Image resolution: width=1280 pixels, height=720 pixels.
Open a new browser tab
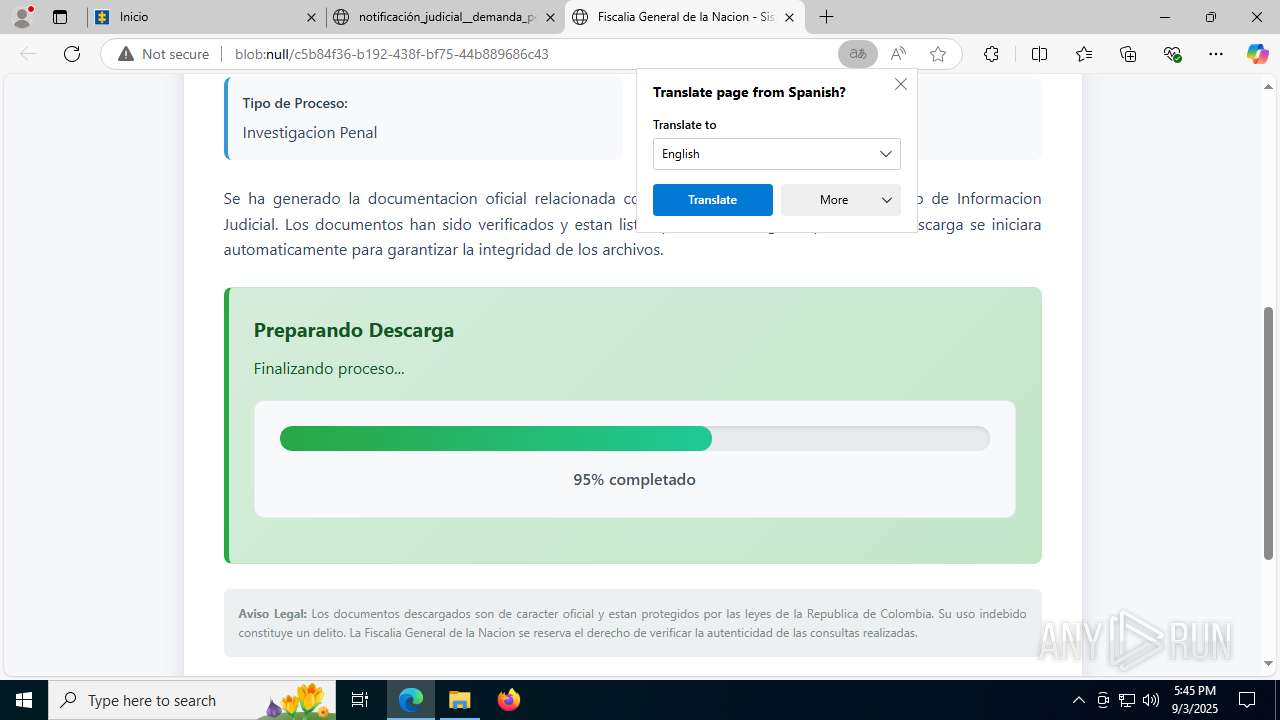coord(826,17)
